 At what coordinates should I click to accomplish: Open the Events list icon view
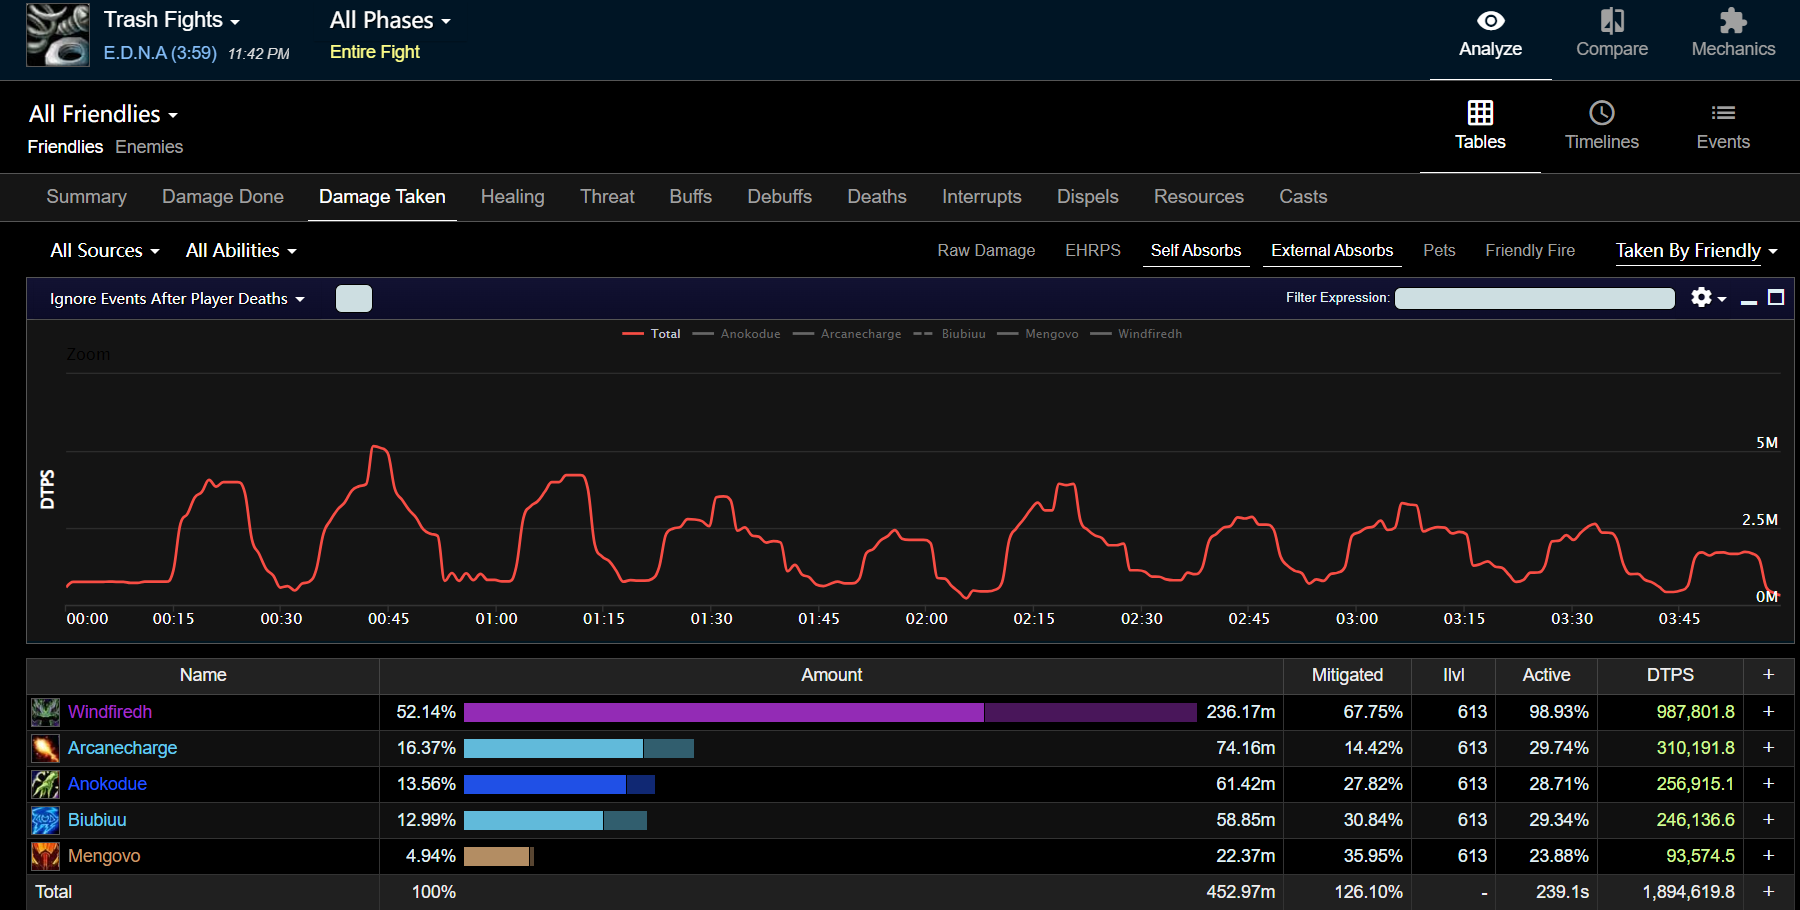(1722, 113)
